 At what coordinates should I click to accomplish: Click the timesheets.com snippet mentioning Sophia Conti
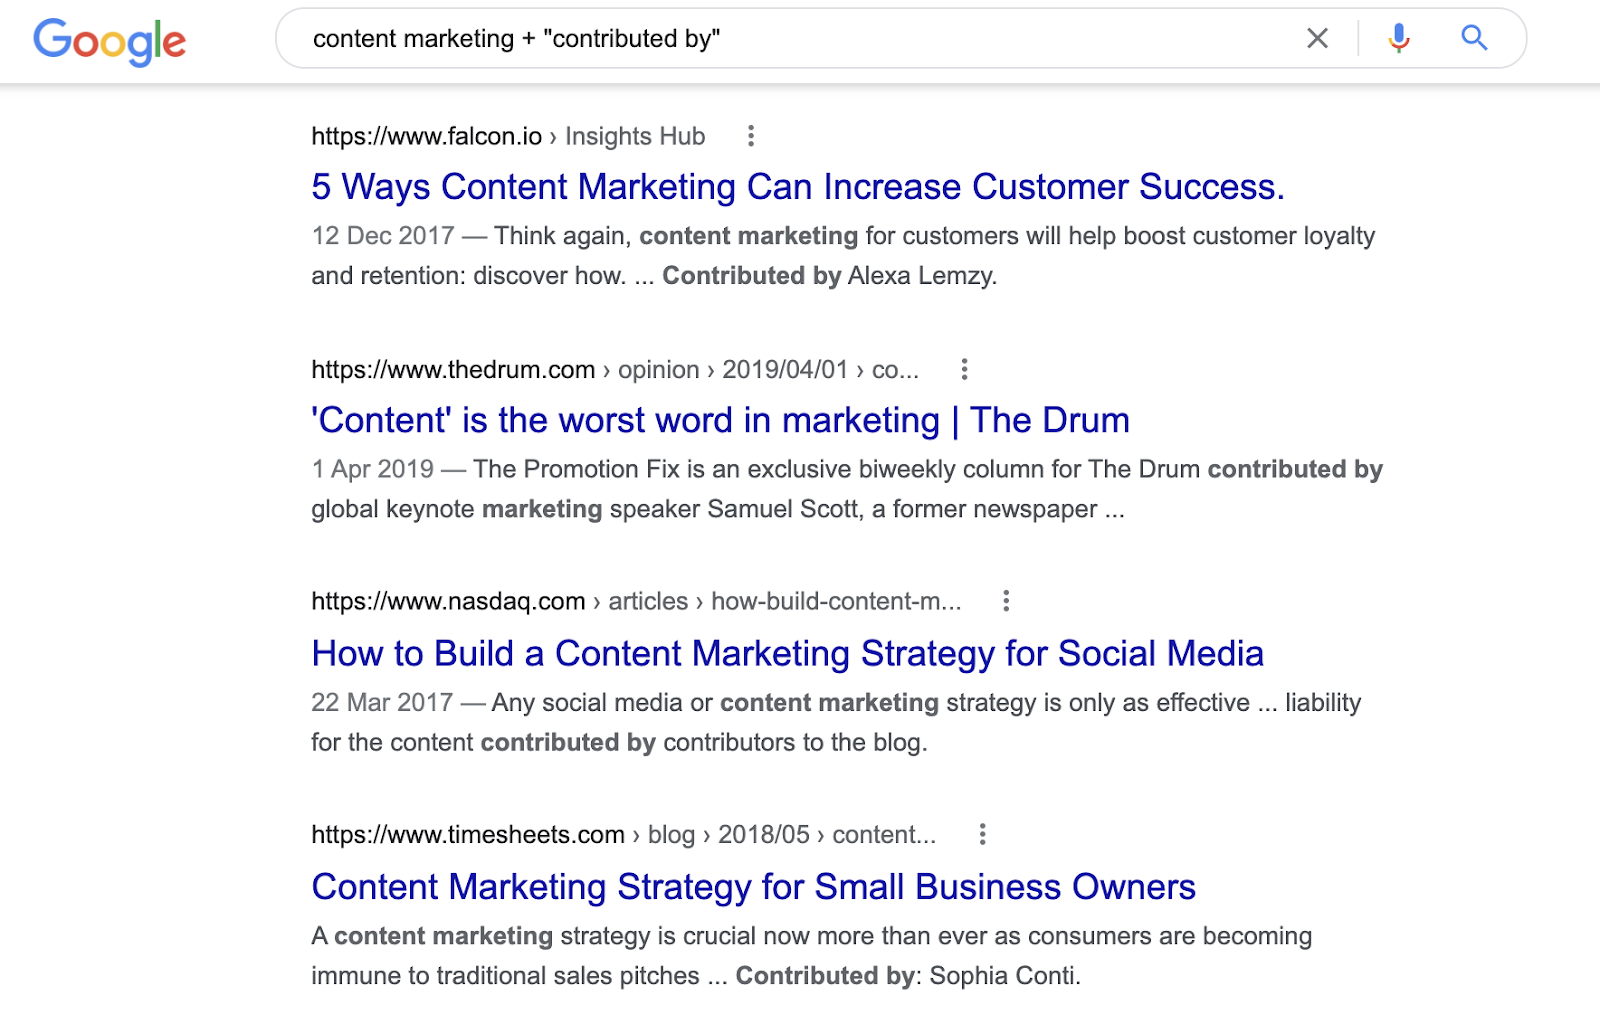tap(811, 956)
